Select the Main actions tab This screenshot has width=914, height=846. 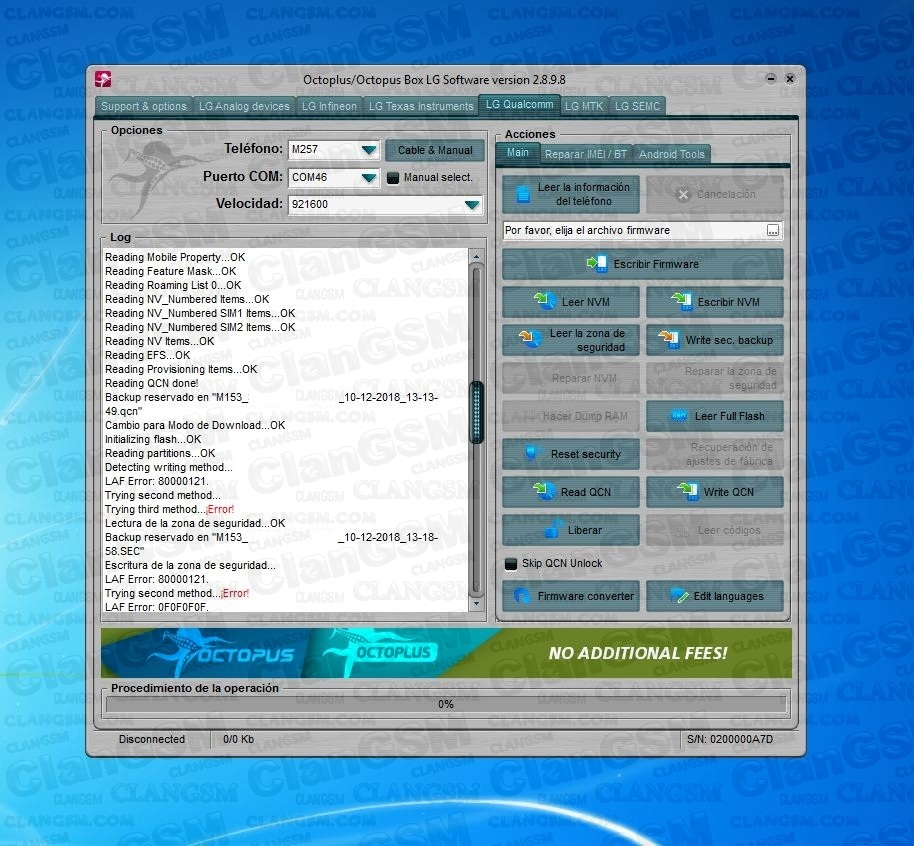click(517, 153)
